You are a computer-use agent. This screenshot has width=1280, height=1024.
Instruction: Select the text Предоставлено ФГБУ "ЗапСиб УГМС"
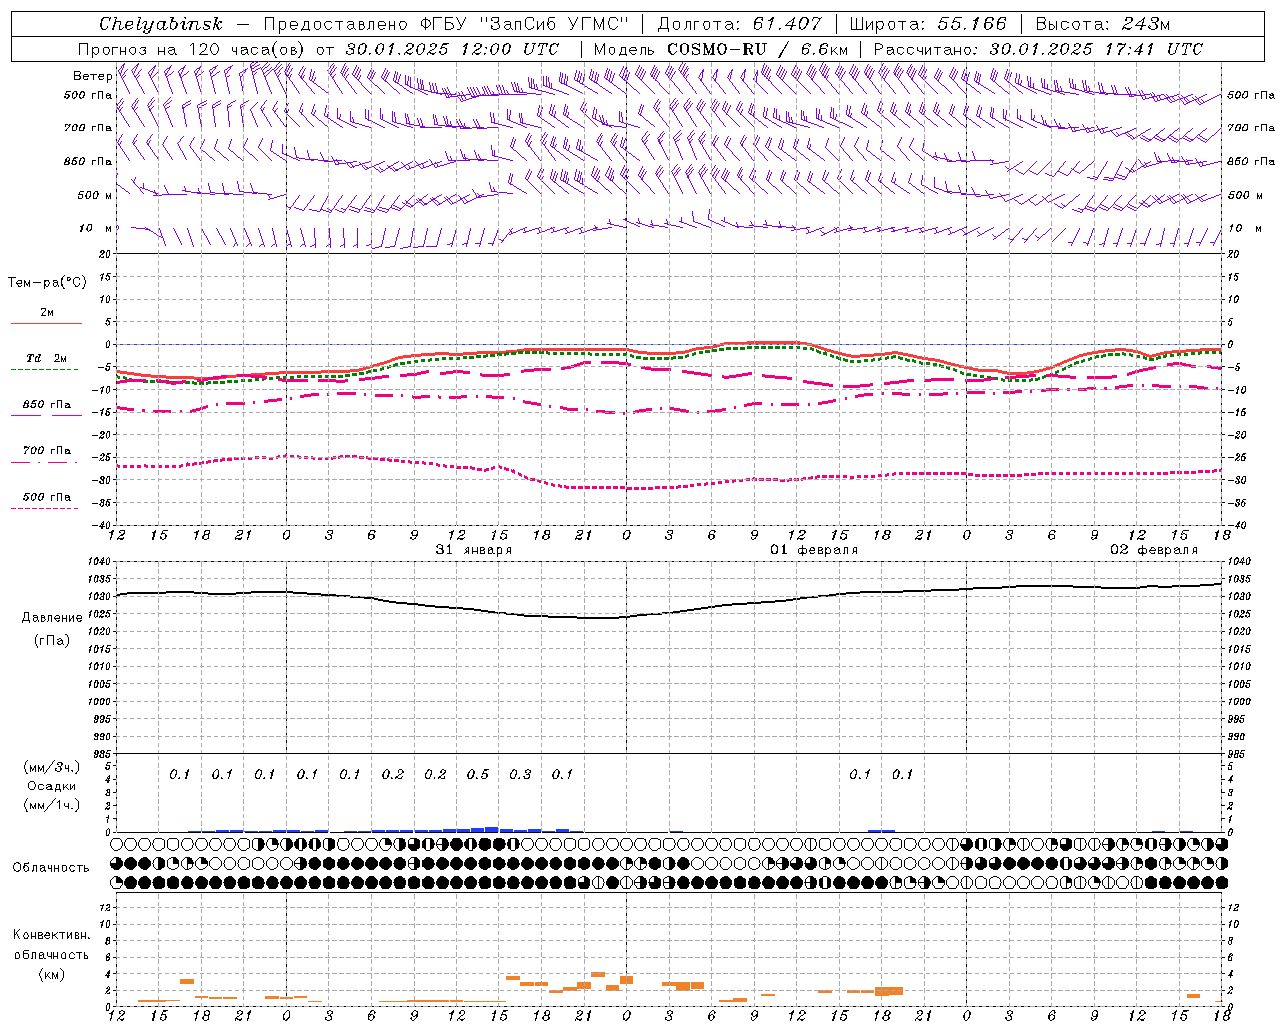pos(446,24)
